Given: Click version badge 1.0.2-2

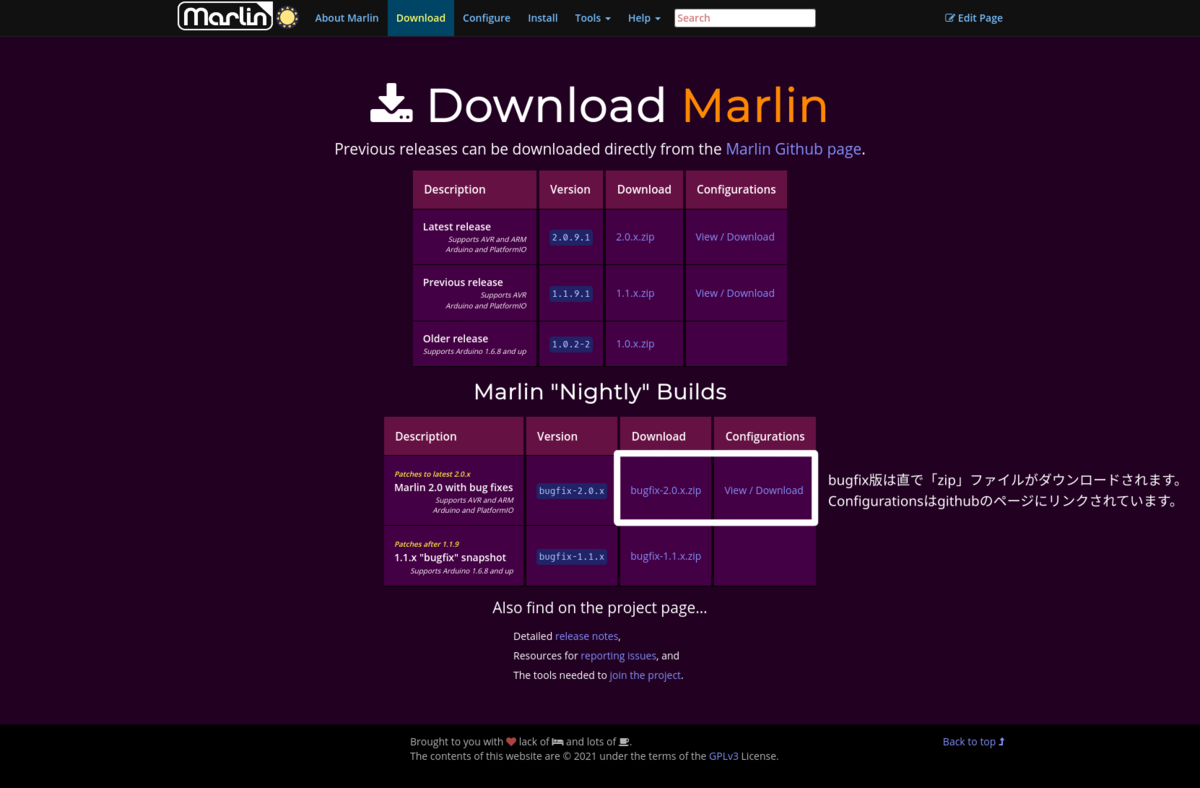Looking at the screenshot, I should tap(571, 343).
